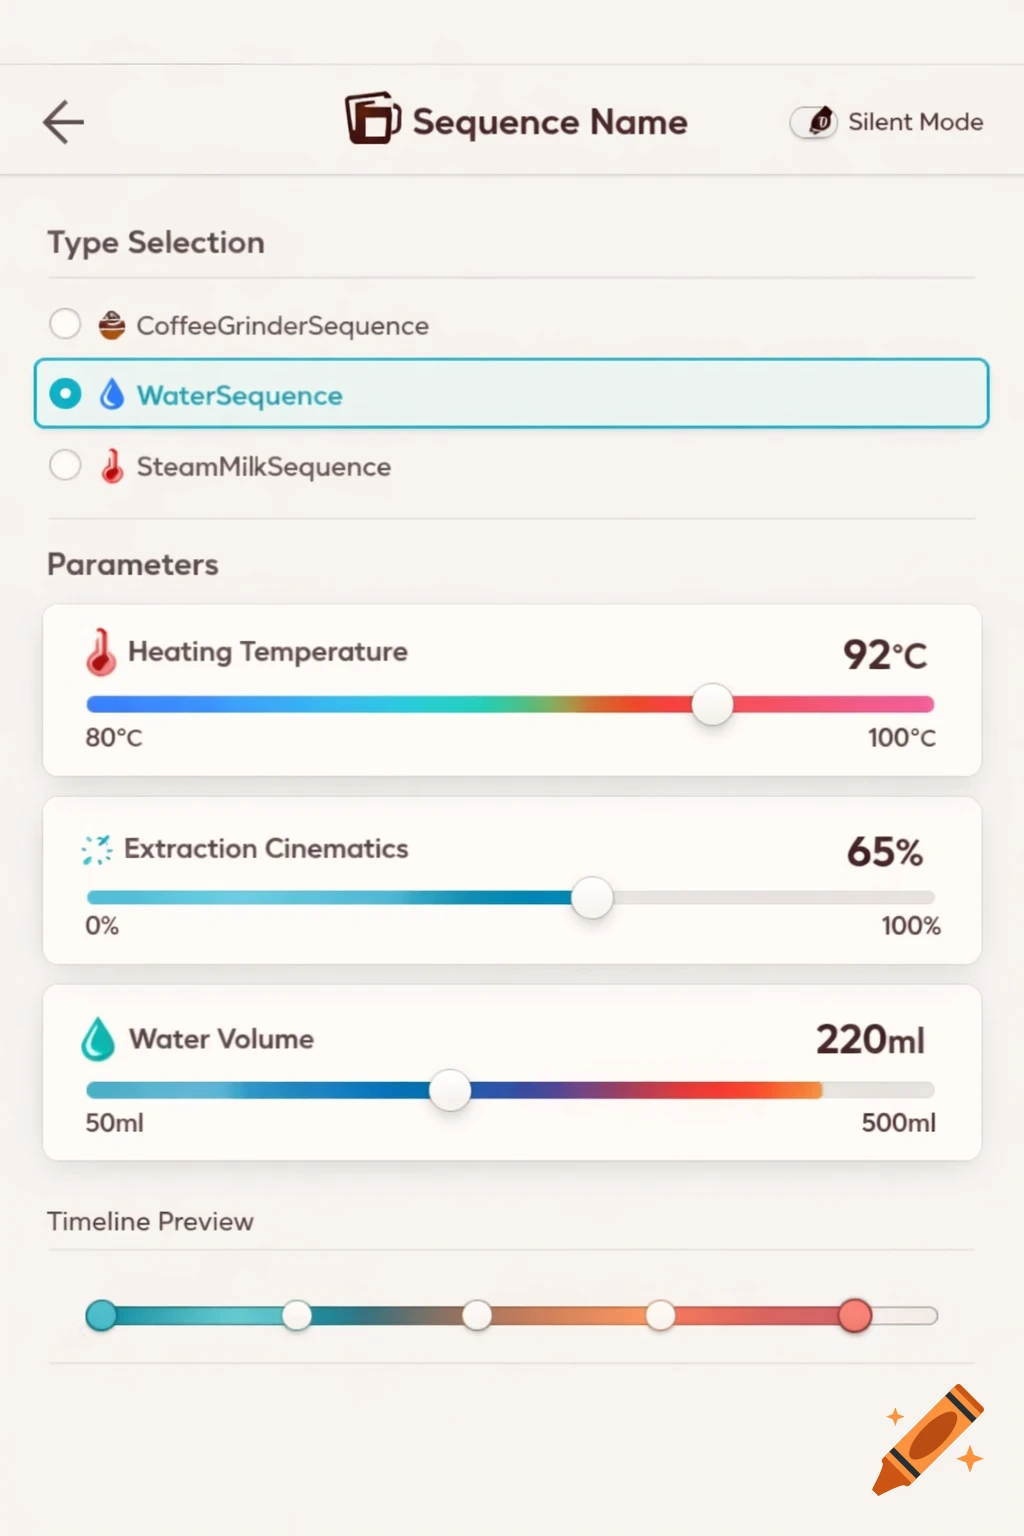Image resolution: width=1024 pixels, height=1536 pixels.
Task: Click the red thermometer icon beside SteamMilkSequence
Action: [x=112, y=465]
